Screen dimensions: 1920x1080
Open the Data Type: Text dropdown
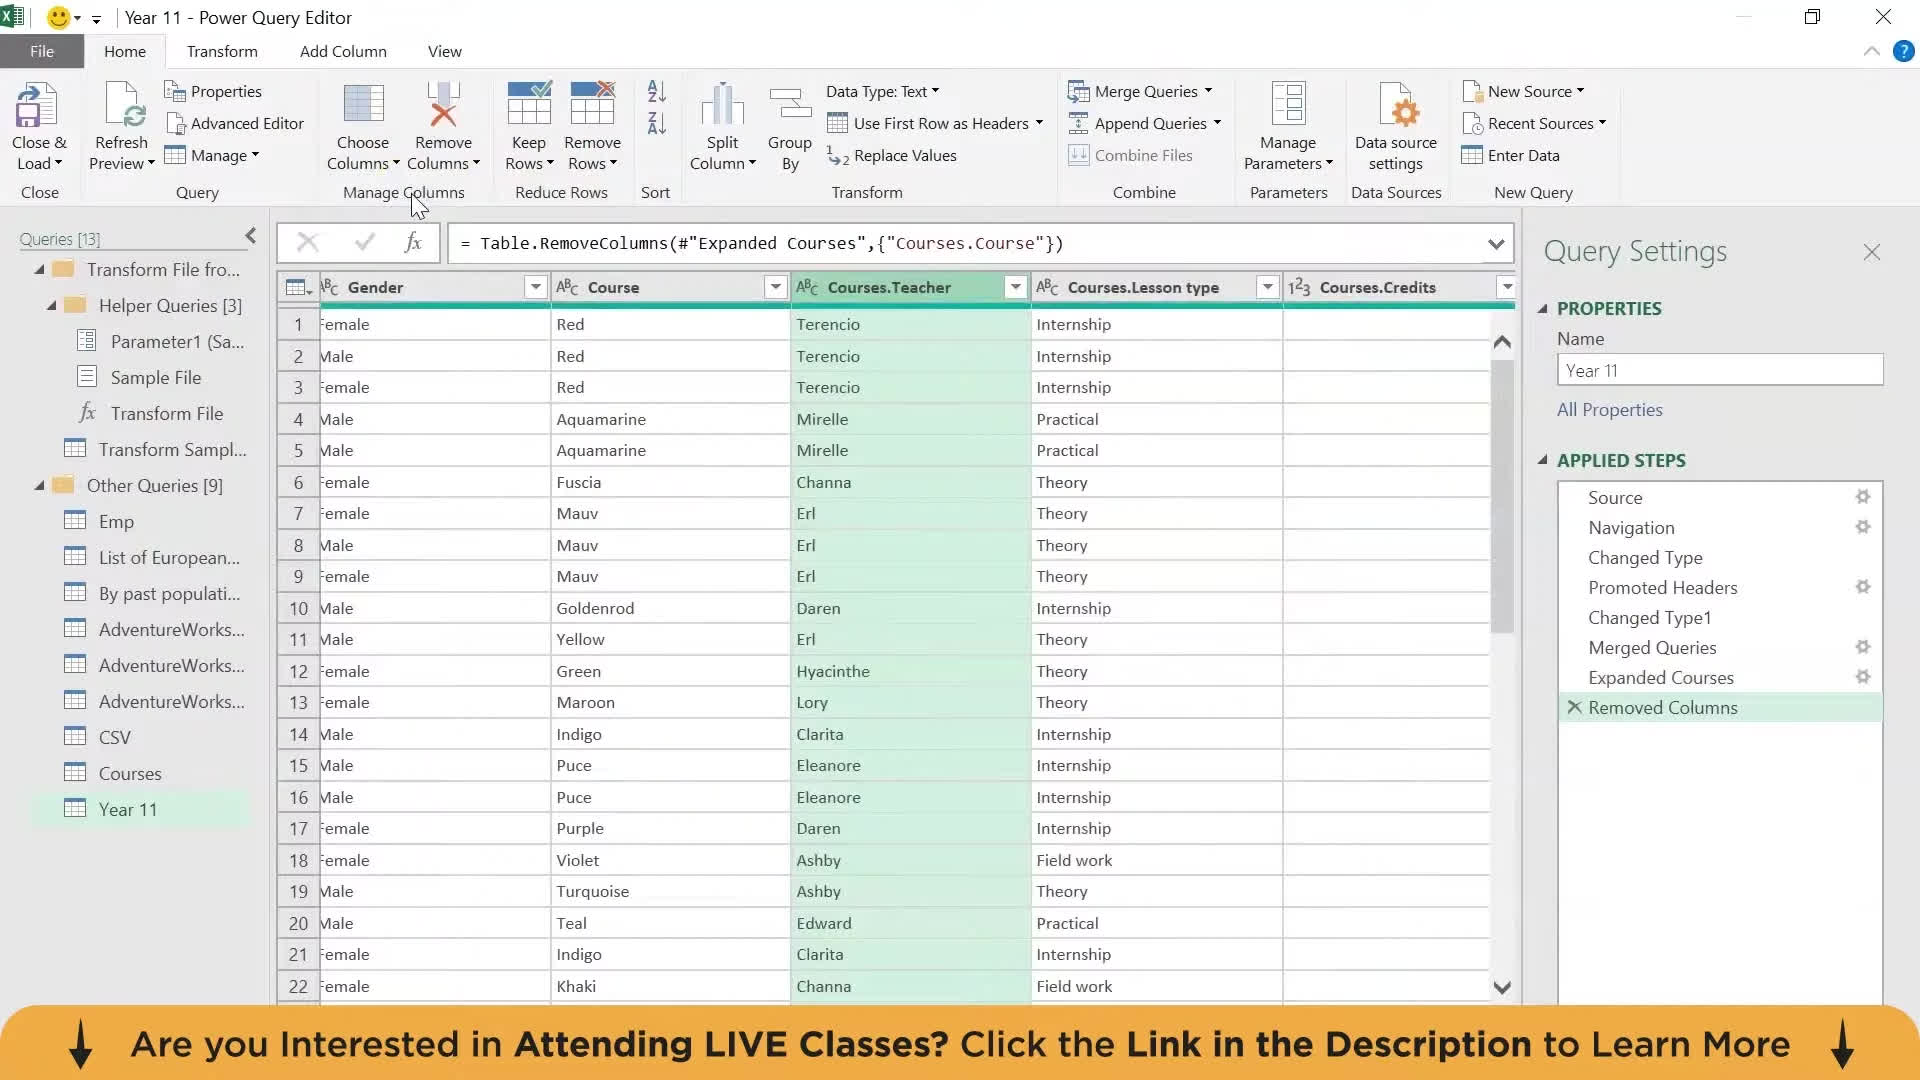(883, 91)
